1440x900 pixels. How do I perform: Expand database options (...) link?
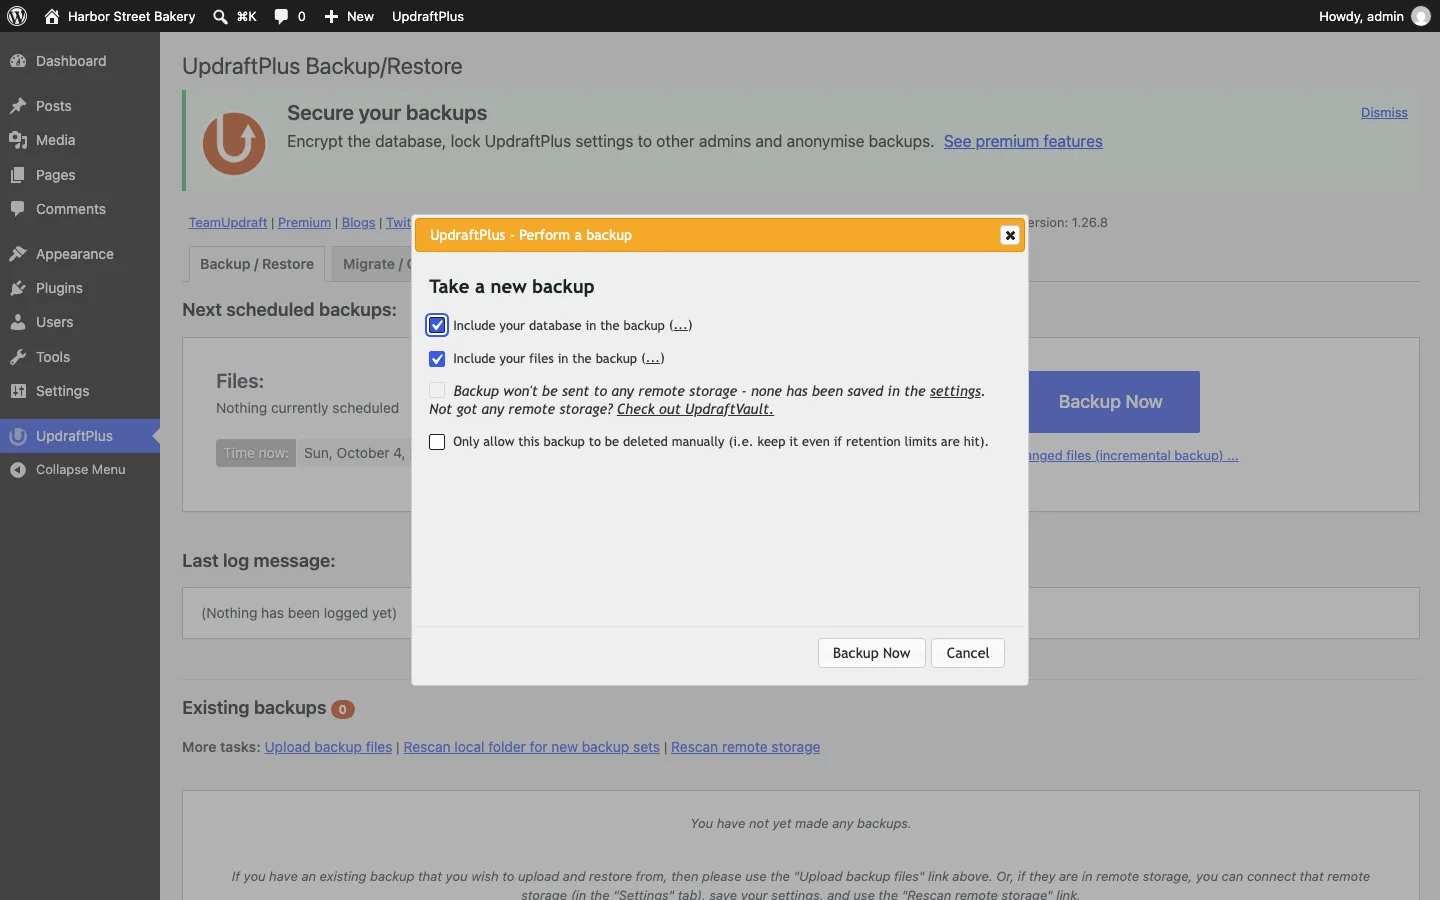tap(681, 325)
